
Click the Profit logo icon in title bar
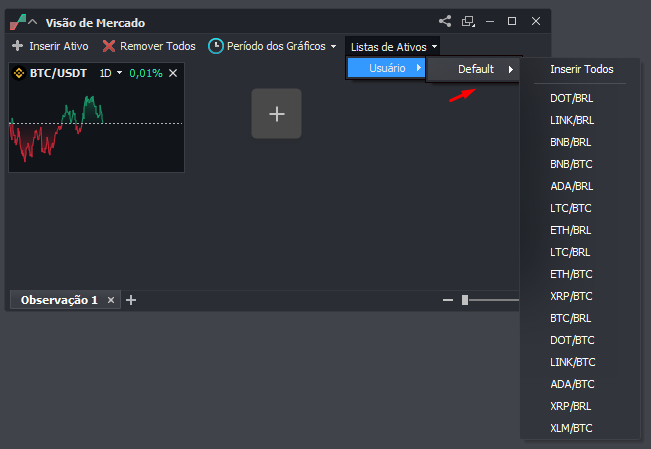[18, 22]
